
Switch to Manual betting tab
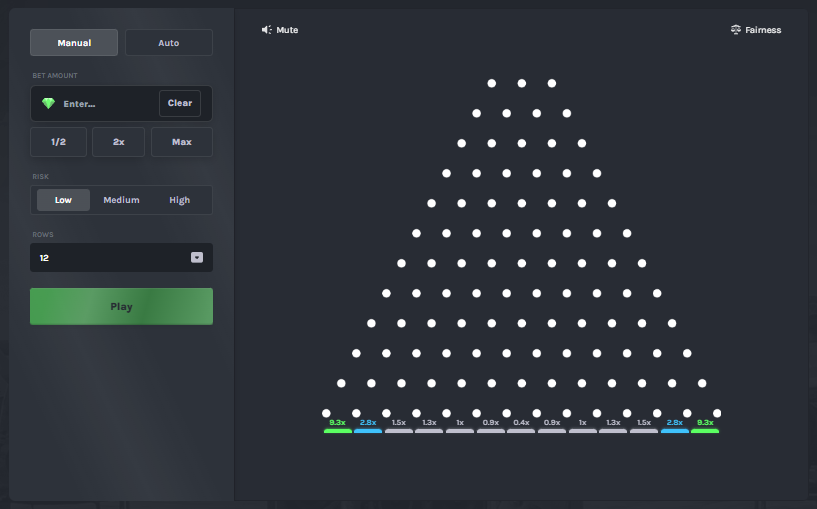tap(74, 43)
